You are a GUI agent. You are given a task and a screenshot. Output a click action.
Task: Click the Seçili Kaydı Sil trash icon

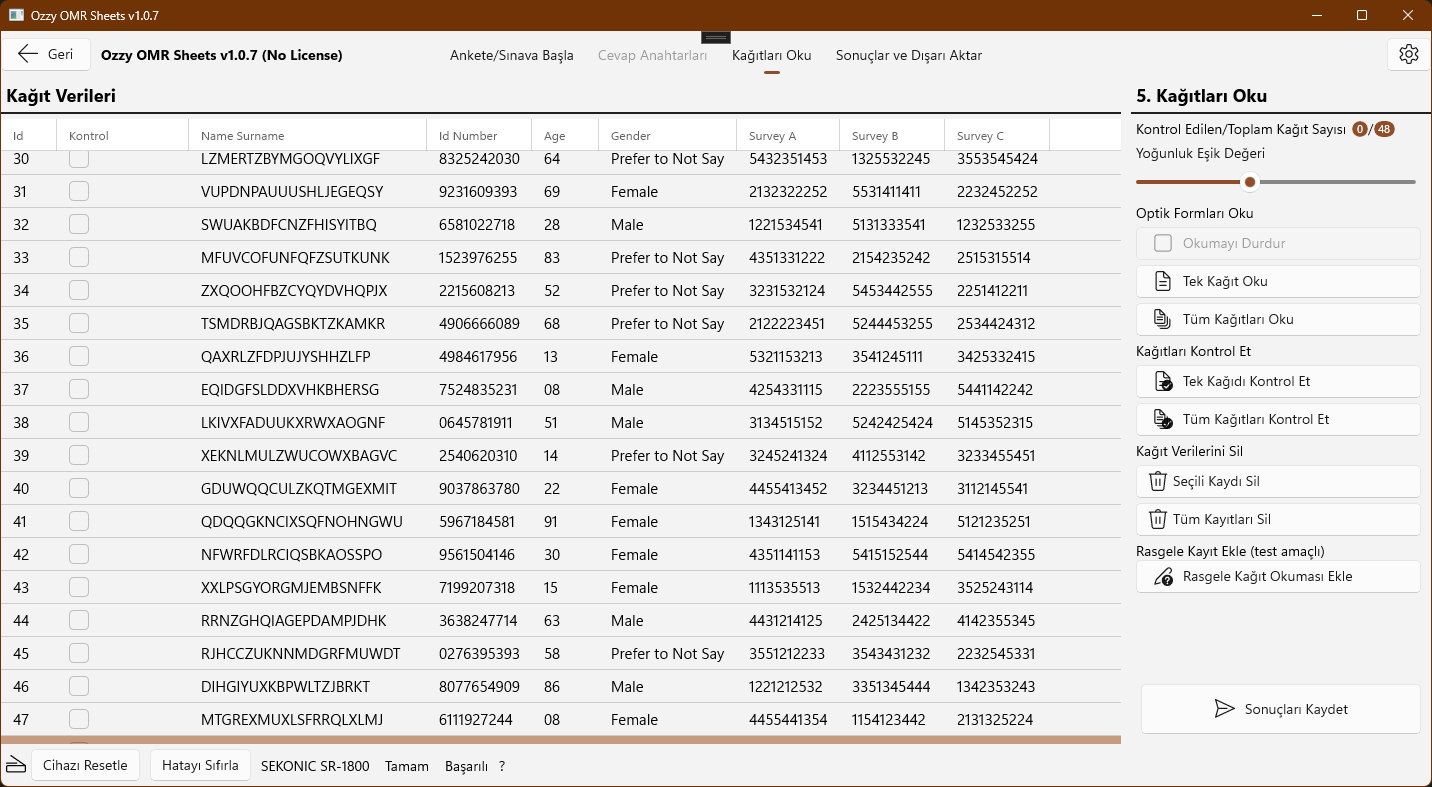pyautogui.click(x=1158, y=481)
